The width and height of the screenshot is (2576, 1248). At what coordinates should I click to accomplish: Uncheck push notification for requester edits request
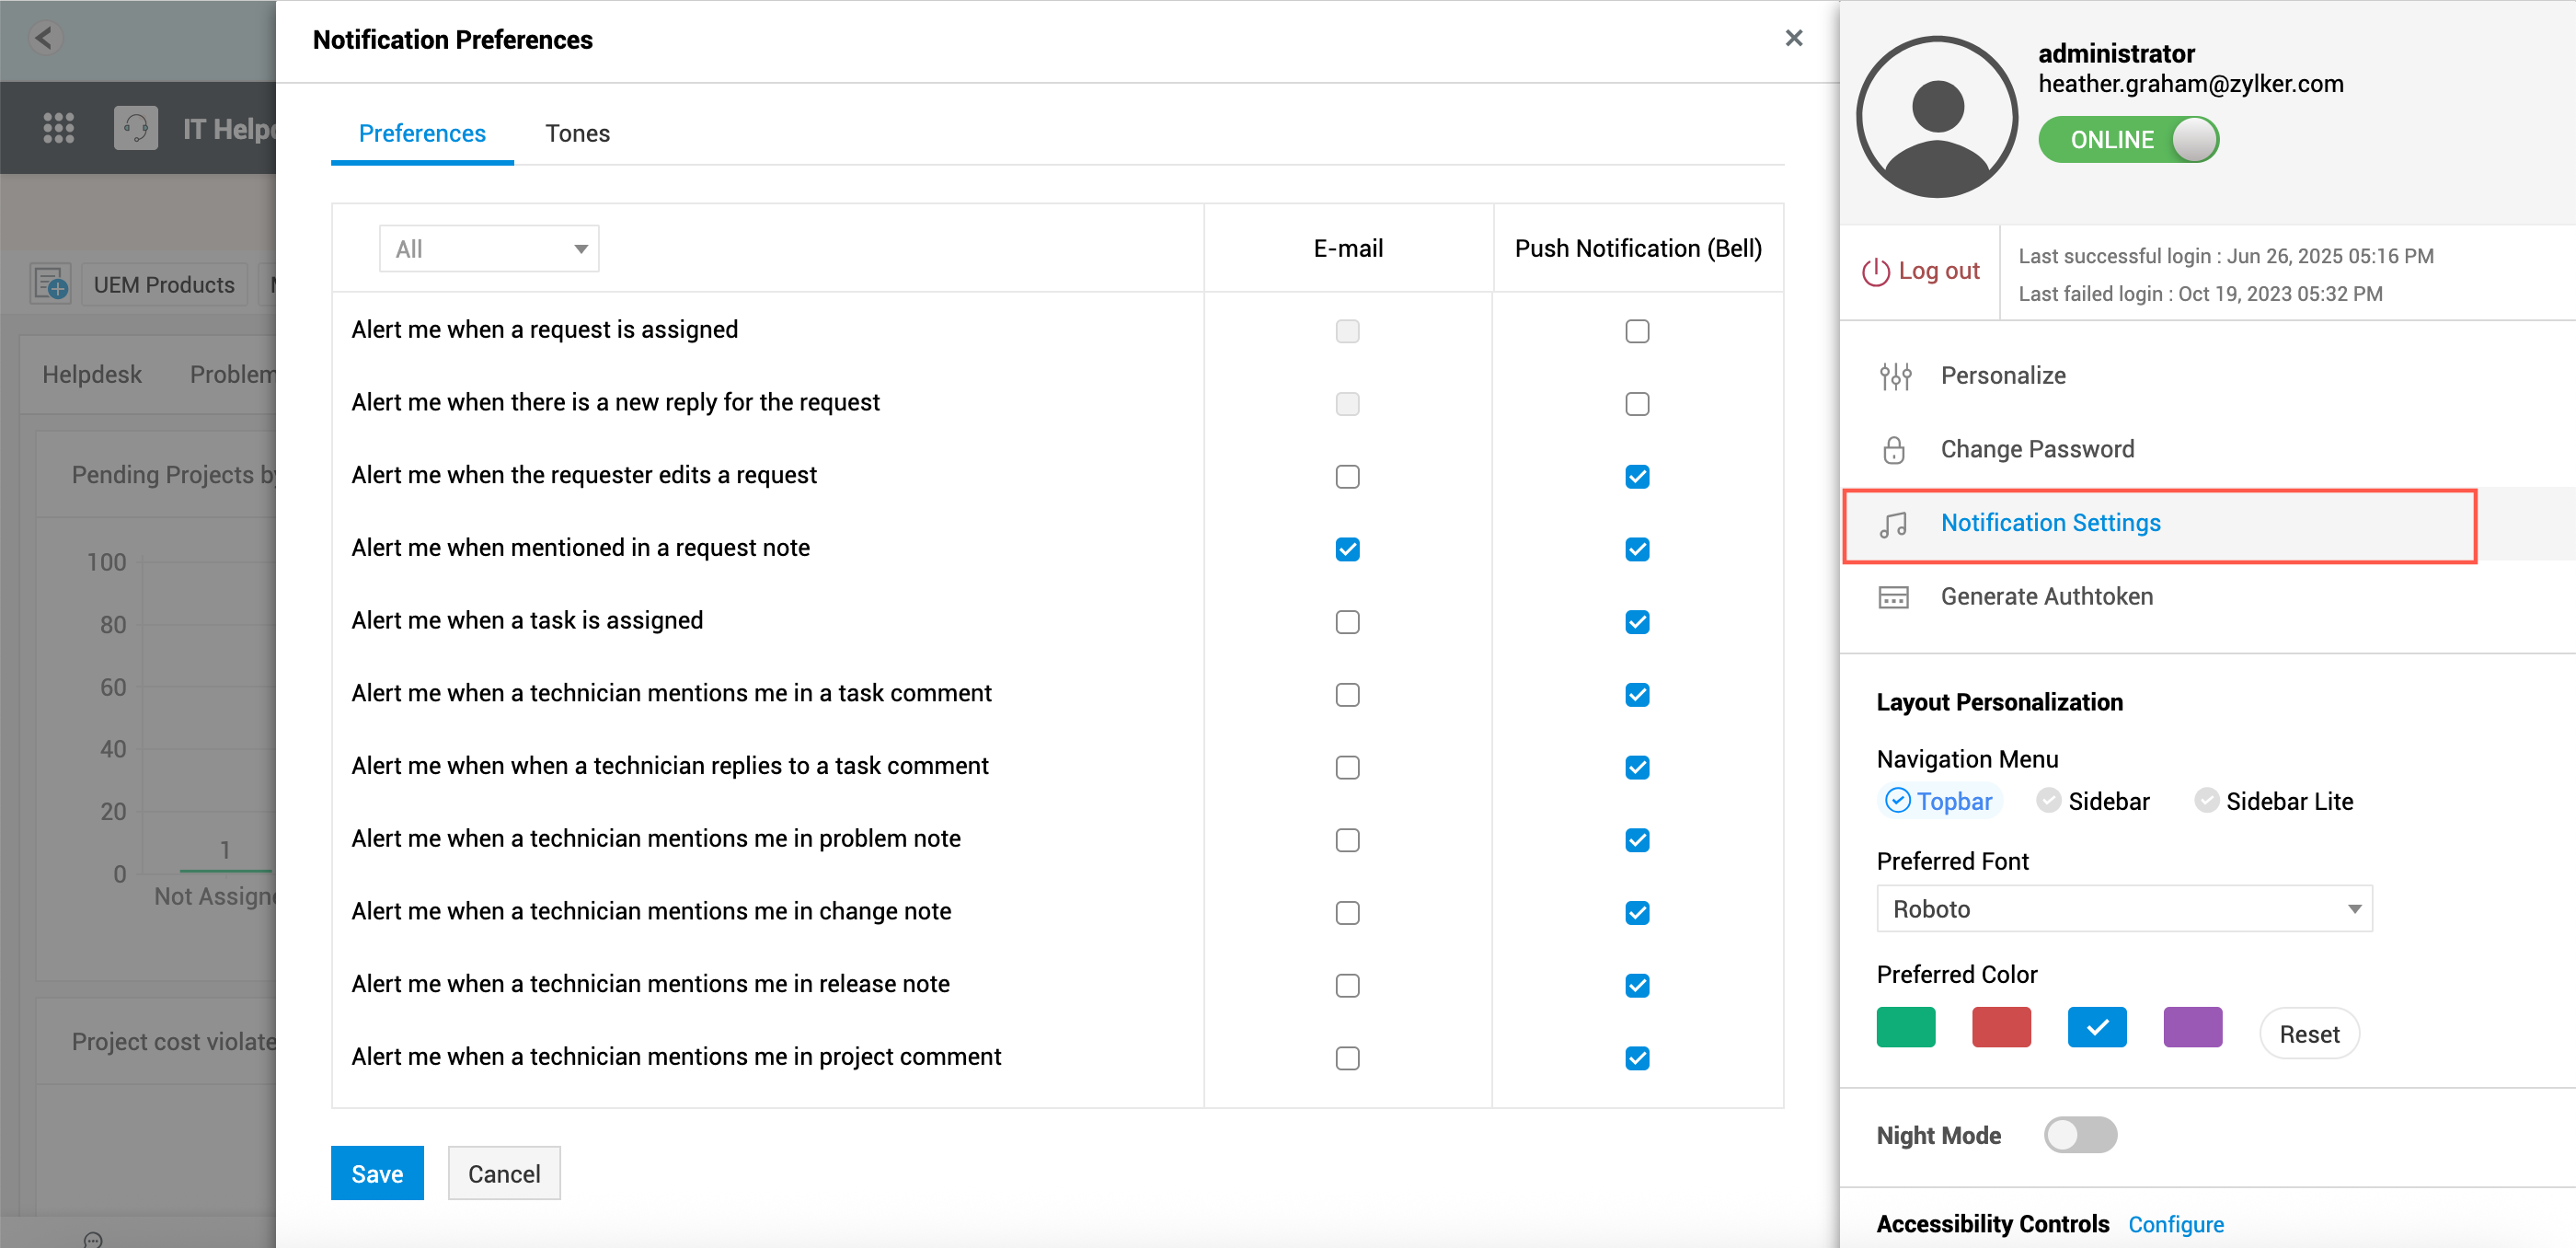pyautogui.click(x=1636, y=477)
